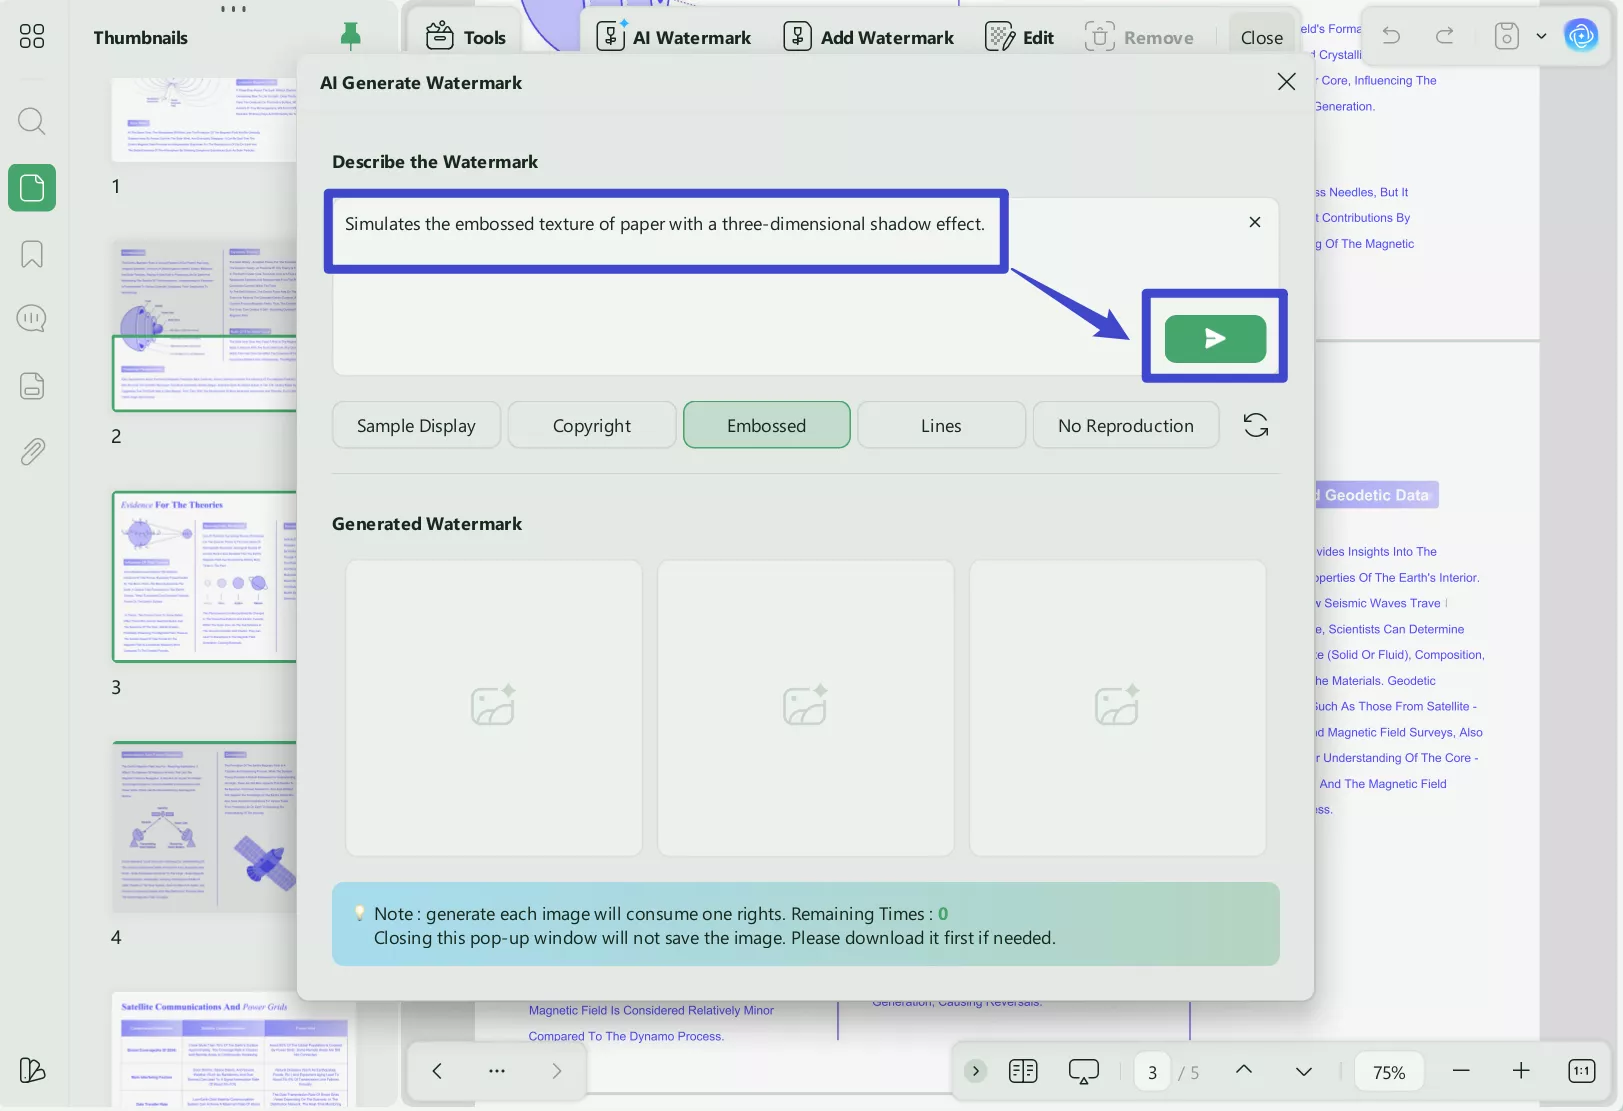The height and width of the screenshot is (1111, 1623).
Task: Start presentation slideshow mode
Action: point(1083,1071)
